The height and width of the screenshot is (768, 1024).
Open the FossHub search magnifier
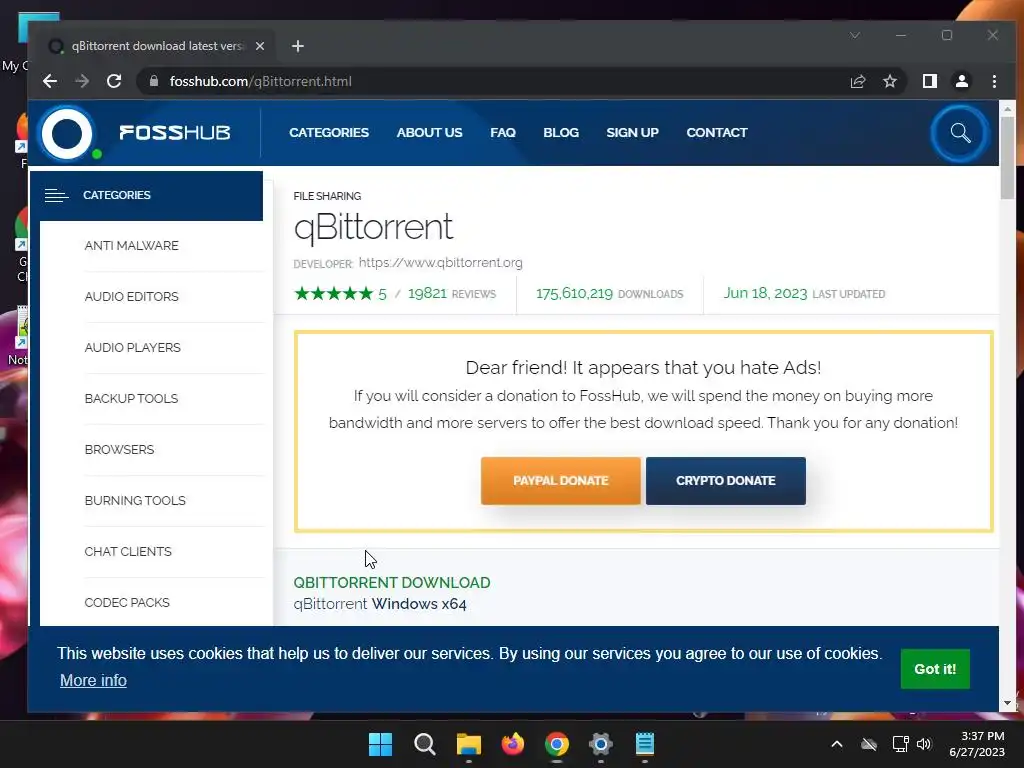click(x=960, y=133)
